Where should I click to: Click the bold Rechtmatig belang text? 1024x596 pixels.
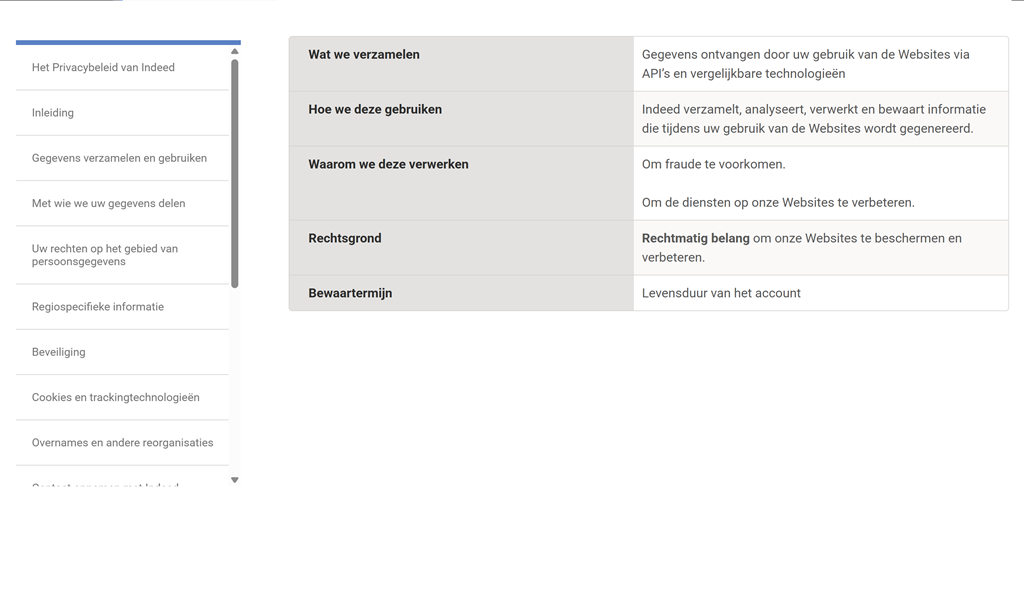(695, 239)
